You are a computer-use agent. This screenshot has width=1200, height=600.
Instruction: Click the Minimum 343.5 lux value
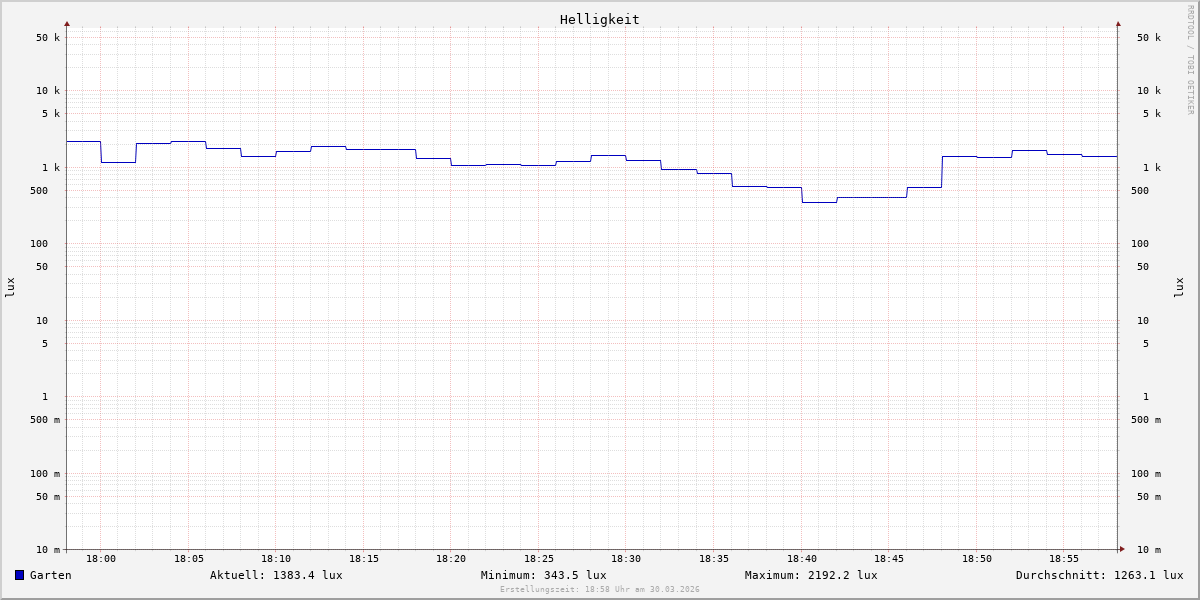[543, 575]
